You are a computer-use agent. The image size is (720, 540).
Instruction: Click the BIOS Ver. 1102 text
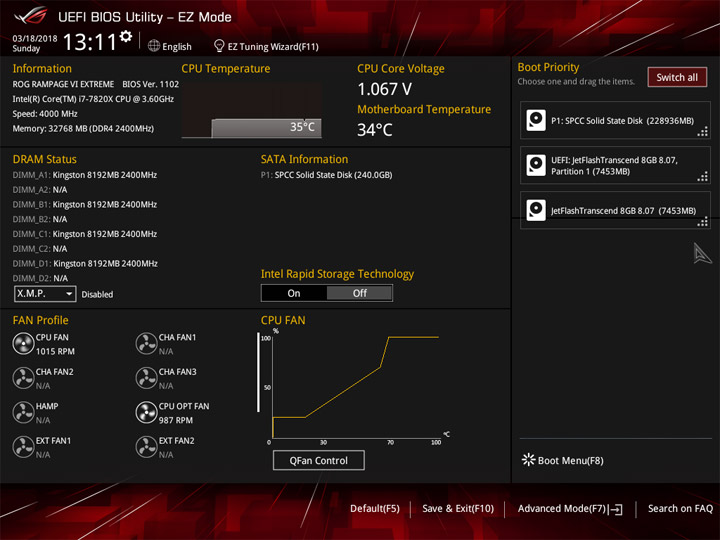[151, 84]
